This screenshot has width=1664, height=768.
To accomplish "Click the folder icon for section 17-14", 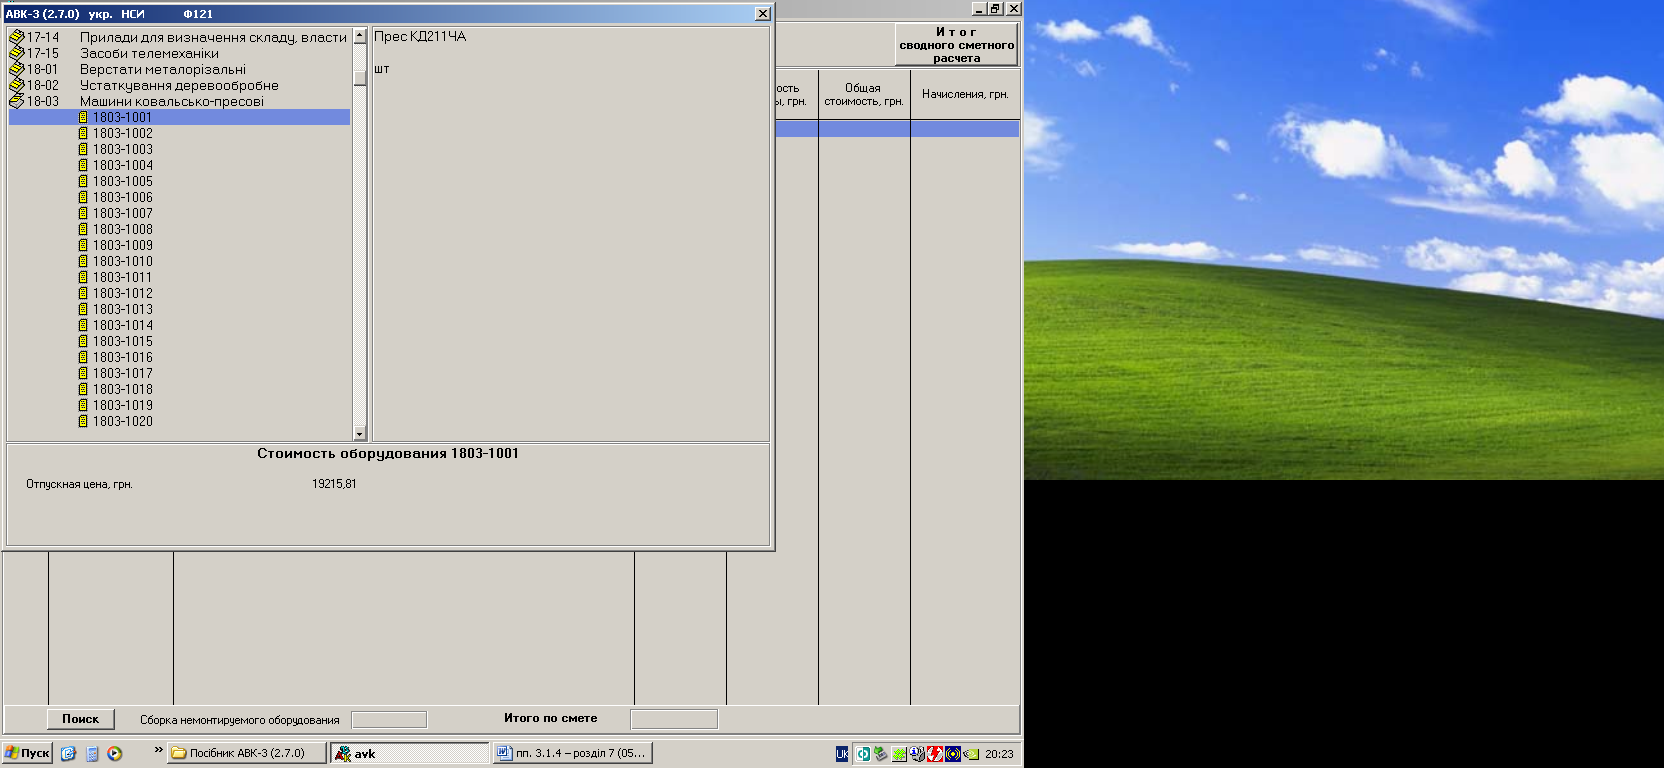I will pyautogui.click(x=16, y=37).
